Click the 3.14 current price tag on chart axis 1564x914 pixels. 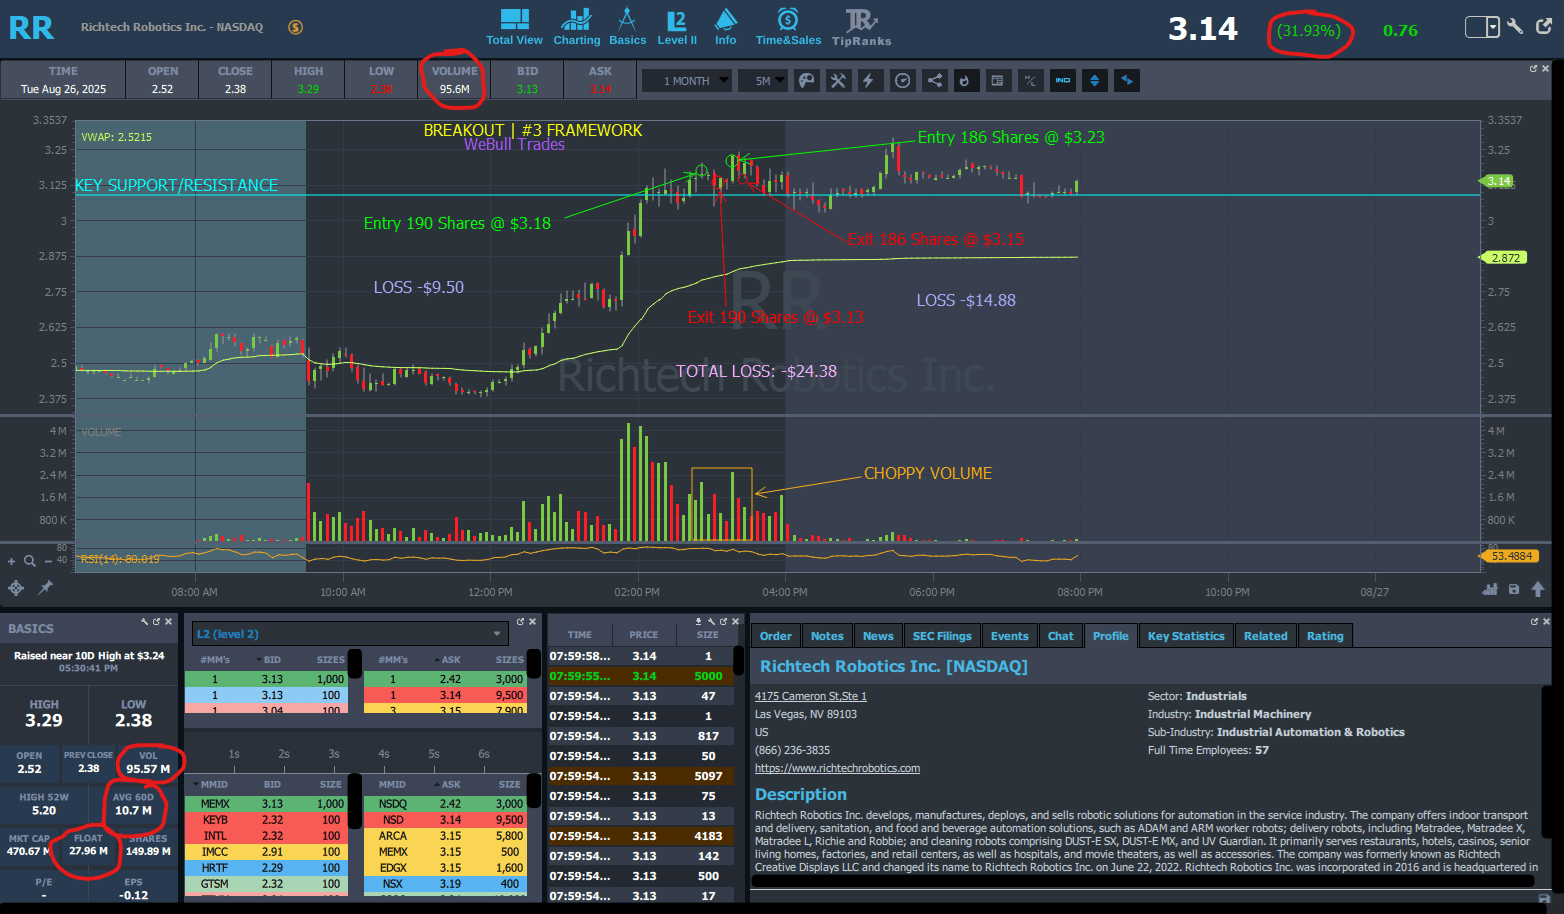pos(1499,181)
